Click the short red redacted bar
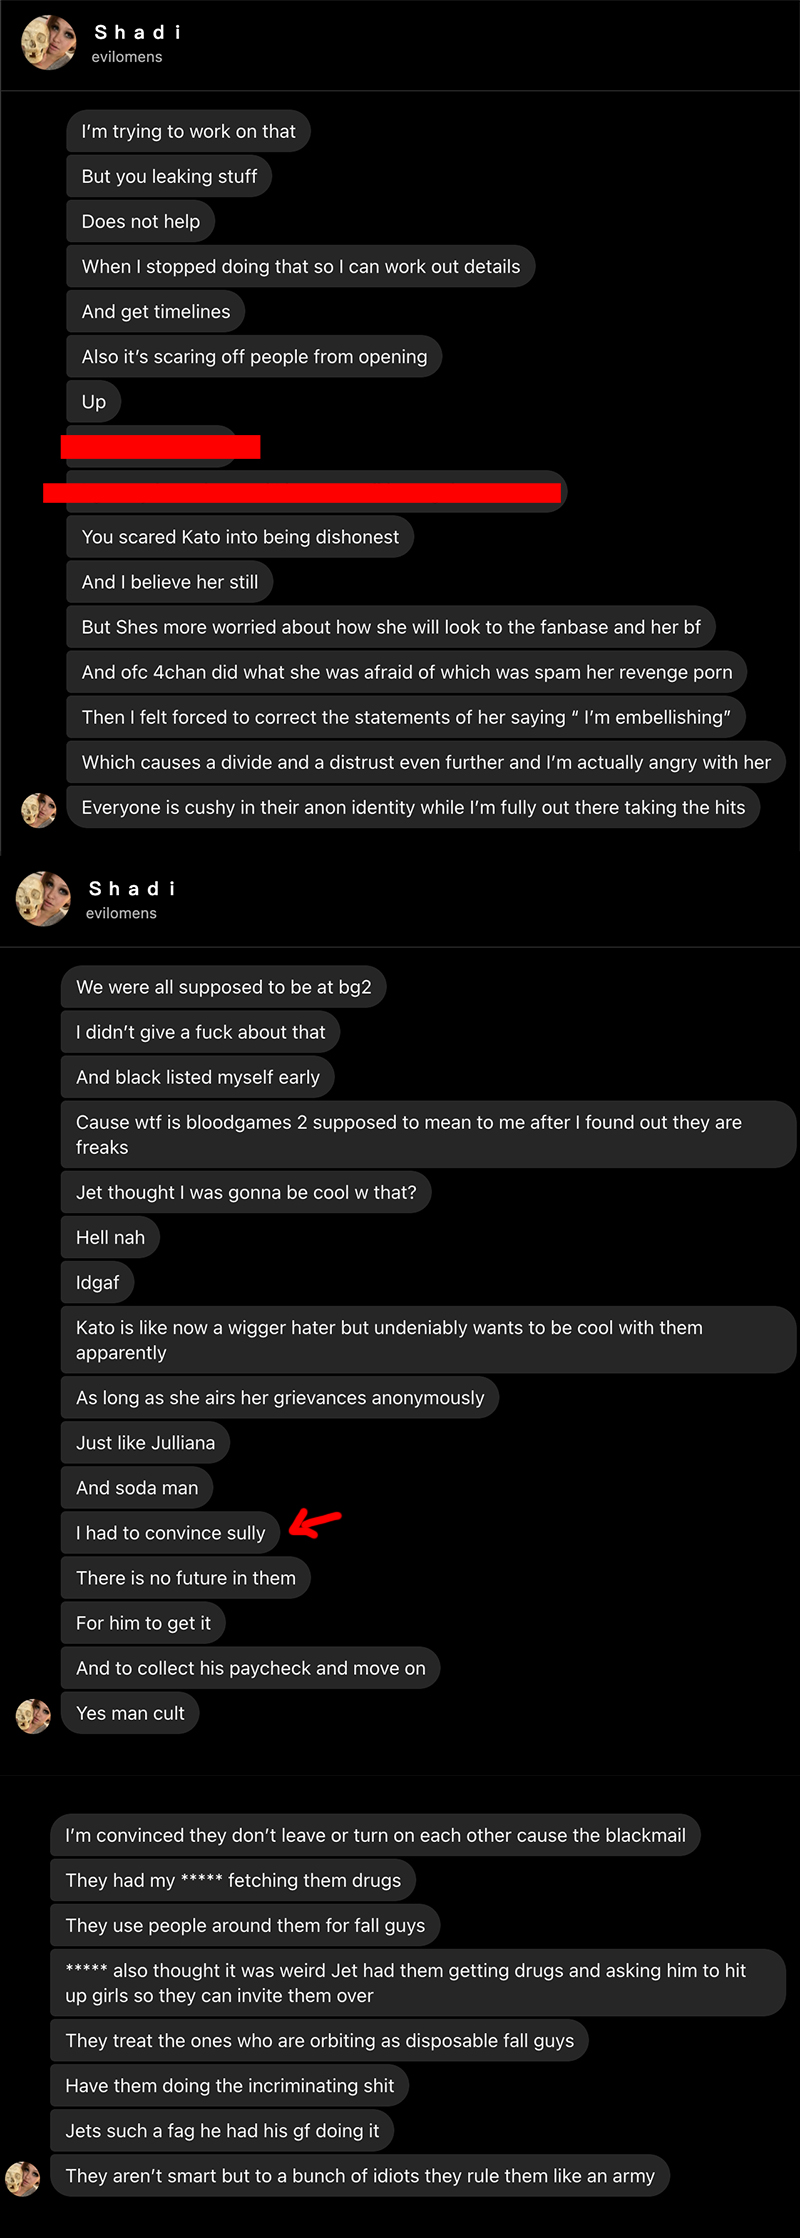Viewport: 800px width, 2238px height. coord(161,447)
